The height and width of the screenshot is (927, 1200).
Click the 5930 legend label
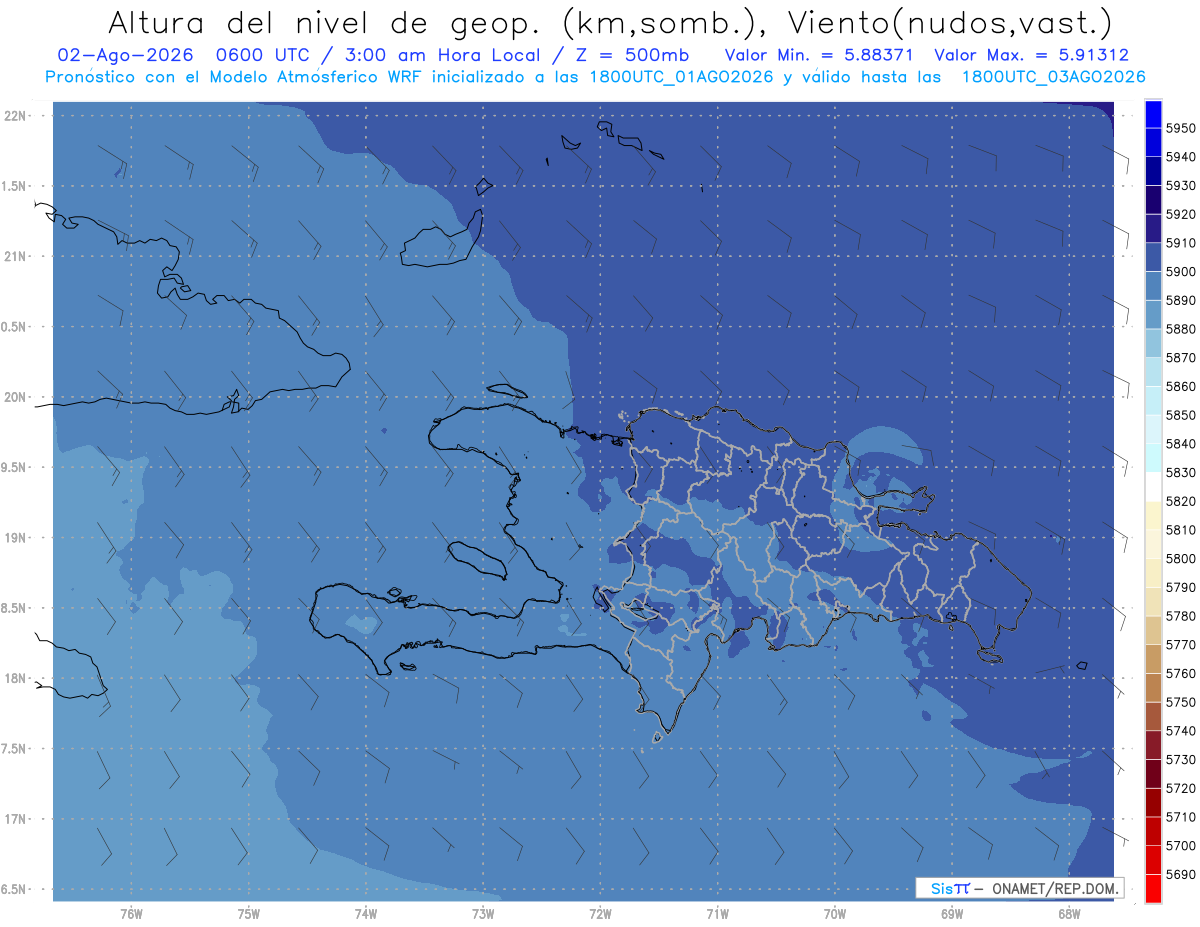pyautogui.click(x=1181, y=185)
